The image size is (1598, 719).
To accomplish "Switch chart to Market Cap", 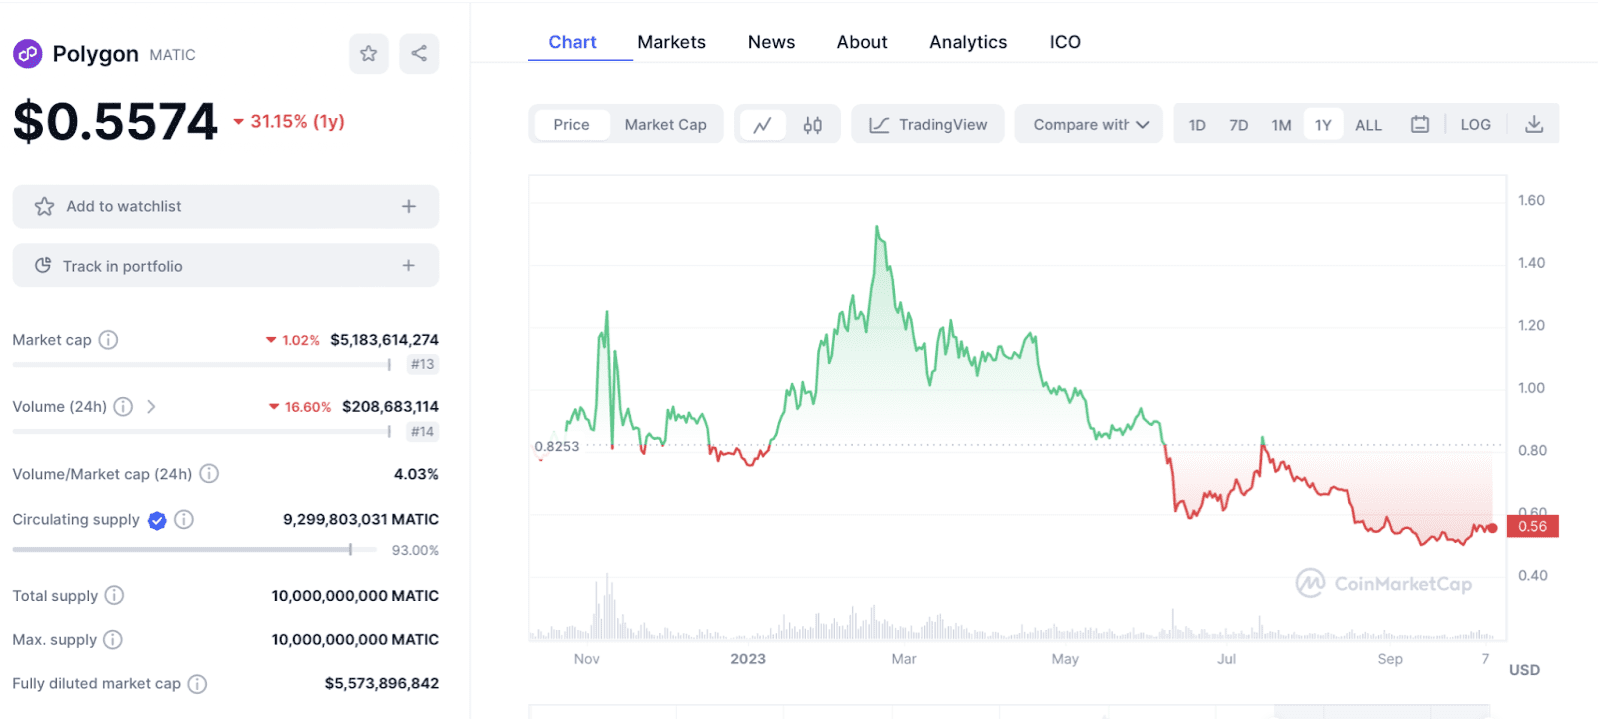I will (665, 125).
